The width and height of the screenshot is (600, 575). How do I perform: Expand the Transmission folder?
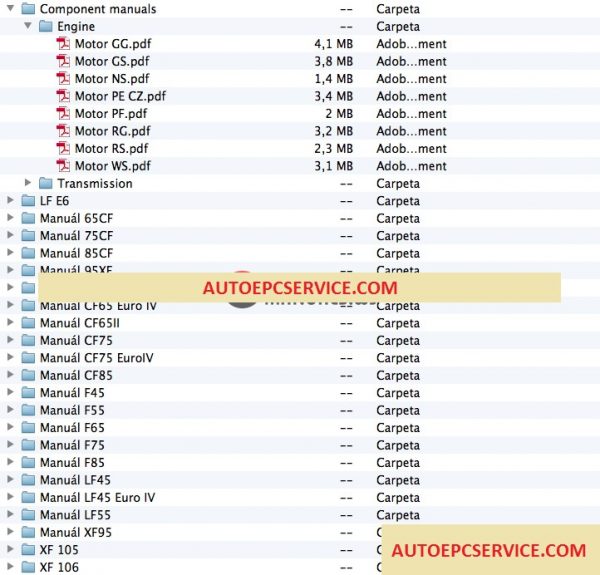28,183
